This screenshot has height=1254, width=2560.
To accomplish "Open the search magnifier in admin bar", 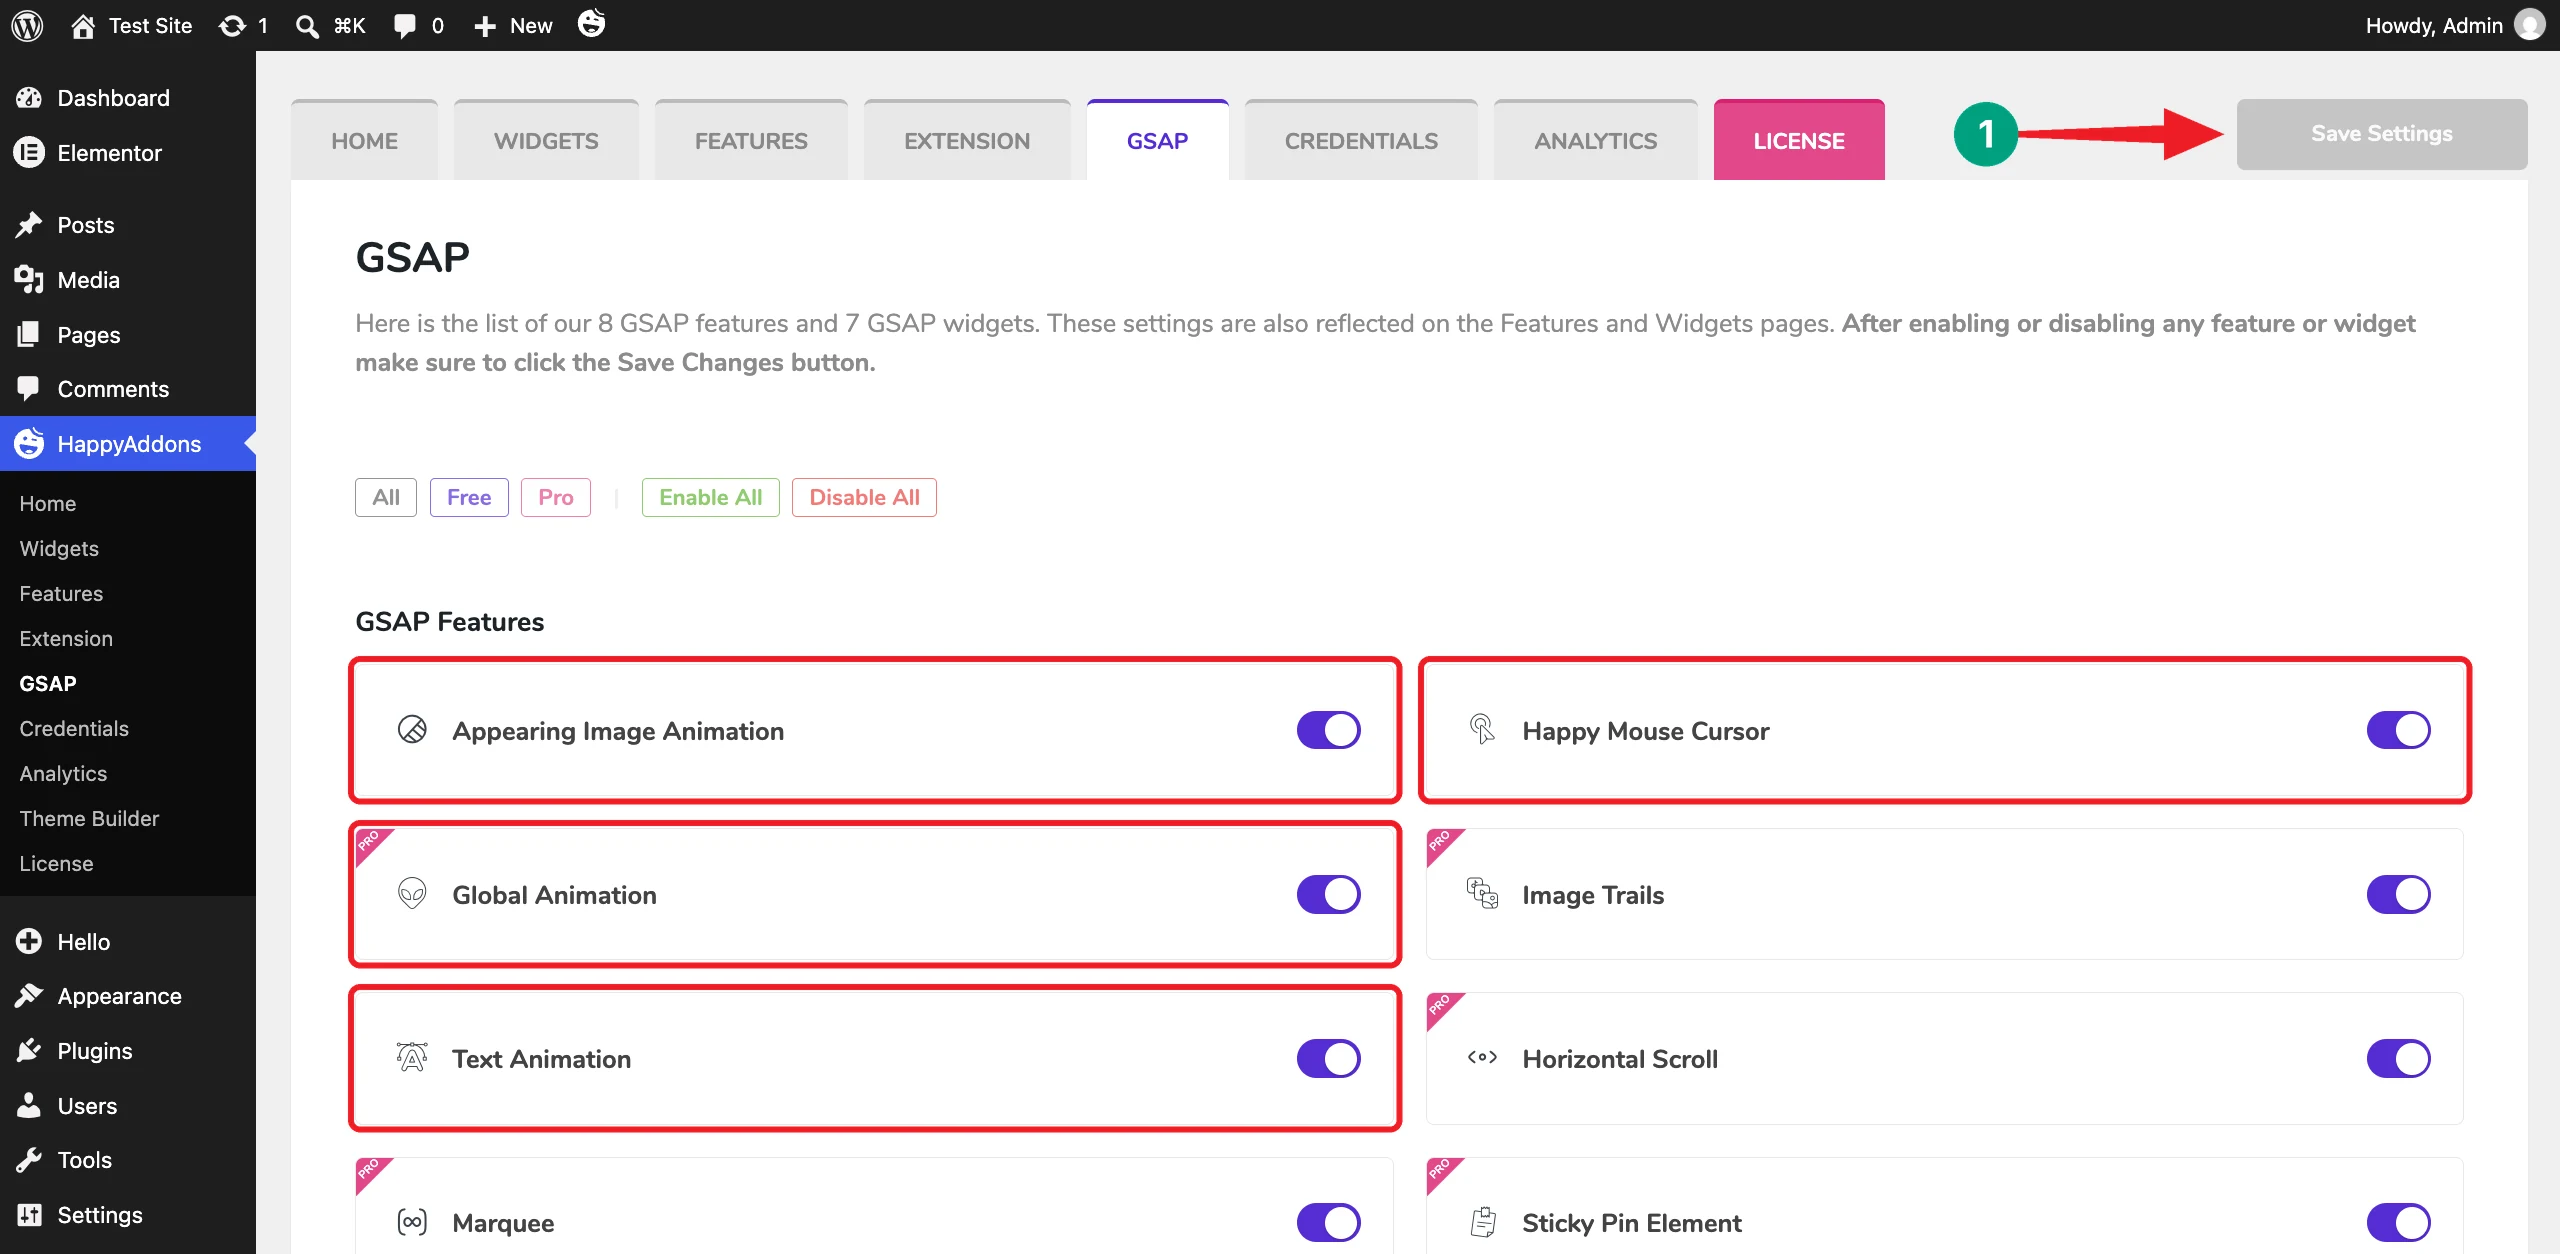I will pyautogui.click(x=307, y=26).
